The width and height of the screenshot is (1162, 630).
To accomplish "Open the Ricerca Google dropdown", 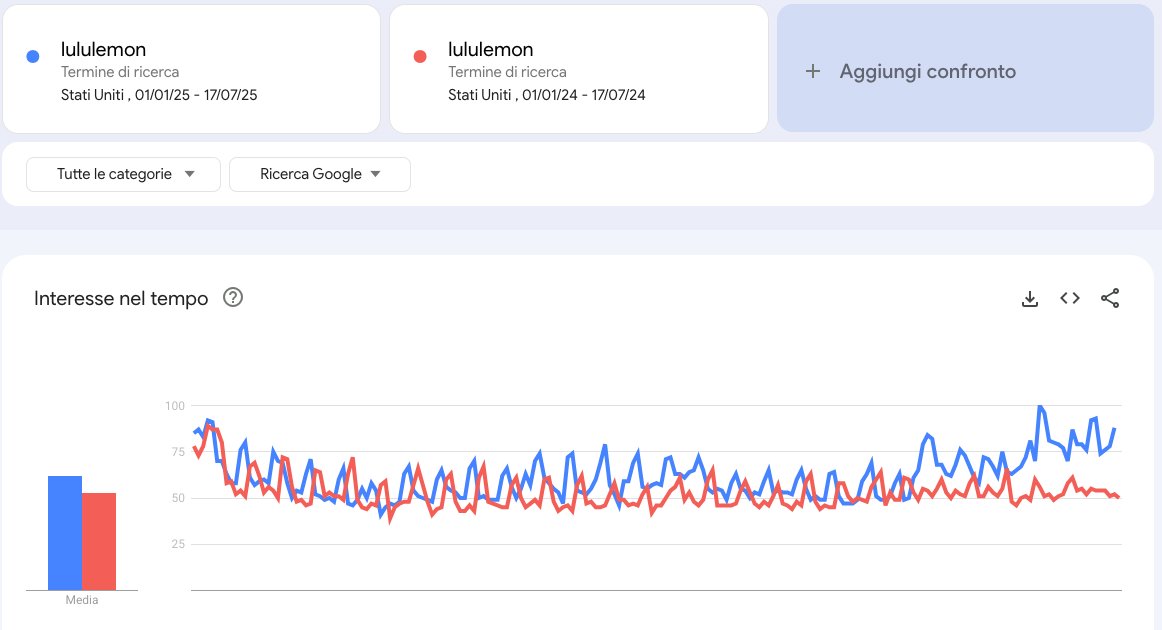I will click(x=319, y=174).
